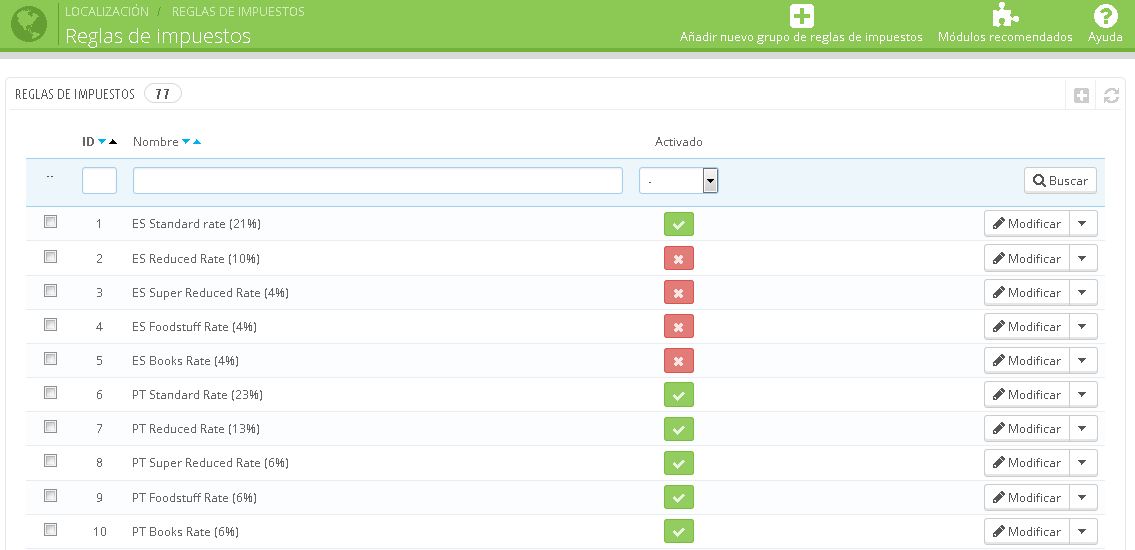Open actions menu for ES Foodstuff Rate
This screenshot has width=1135, height=550.
1083,326
